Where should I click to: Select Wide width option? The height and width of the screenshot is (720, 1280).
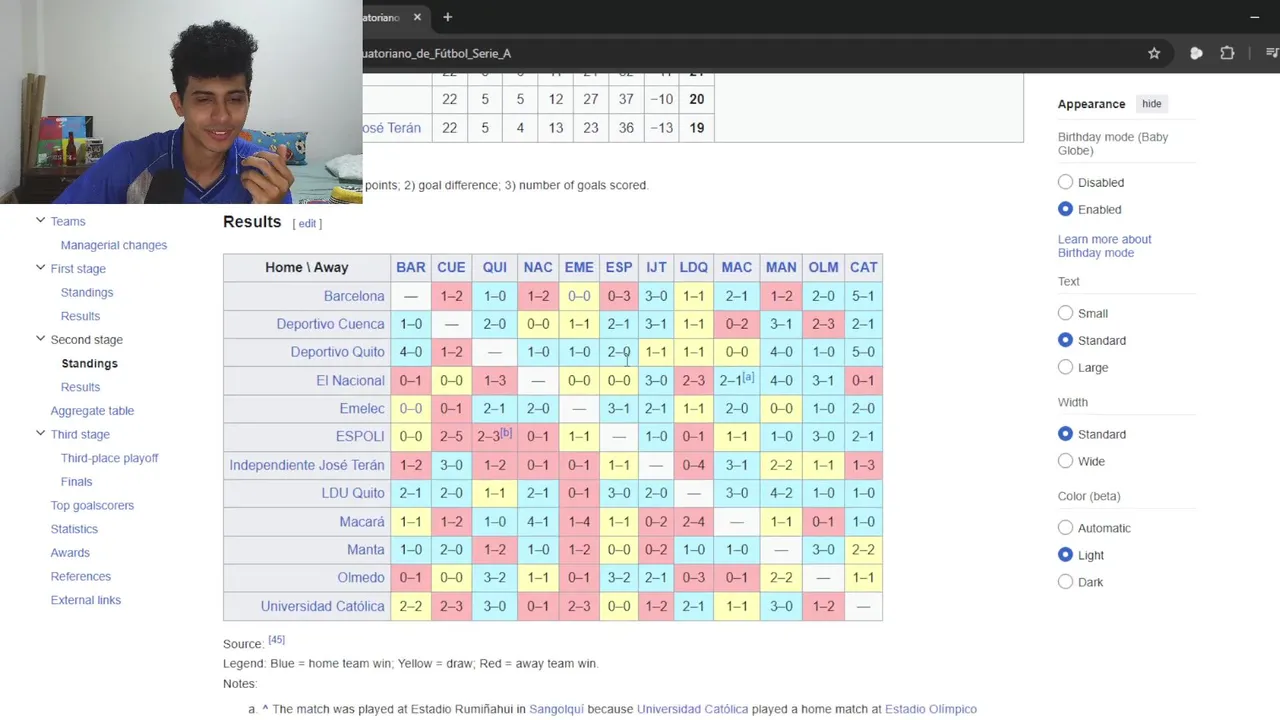coord(1065,461)
